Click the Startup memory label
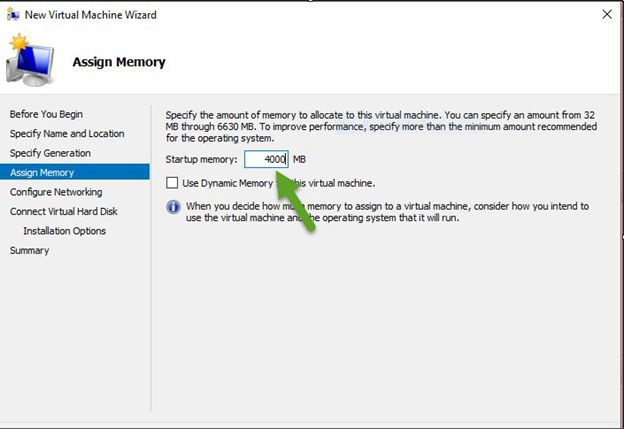The height and width of the screenshot is (429, 624). [202, 160]
